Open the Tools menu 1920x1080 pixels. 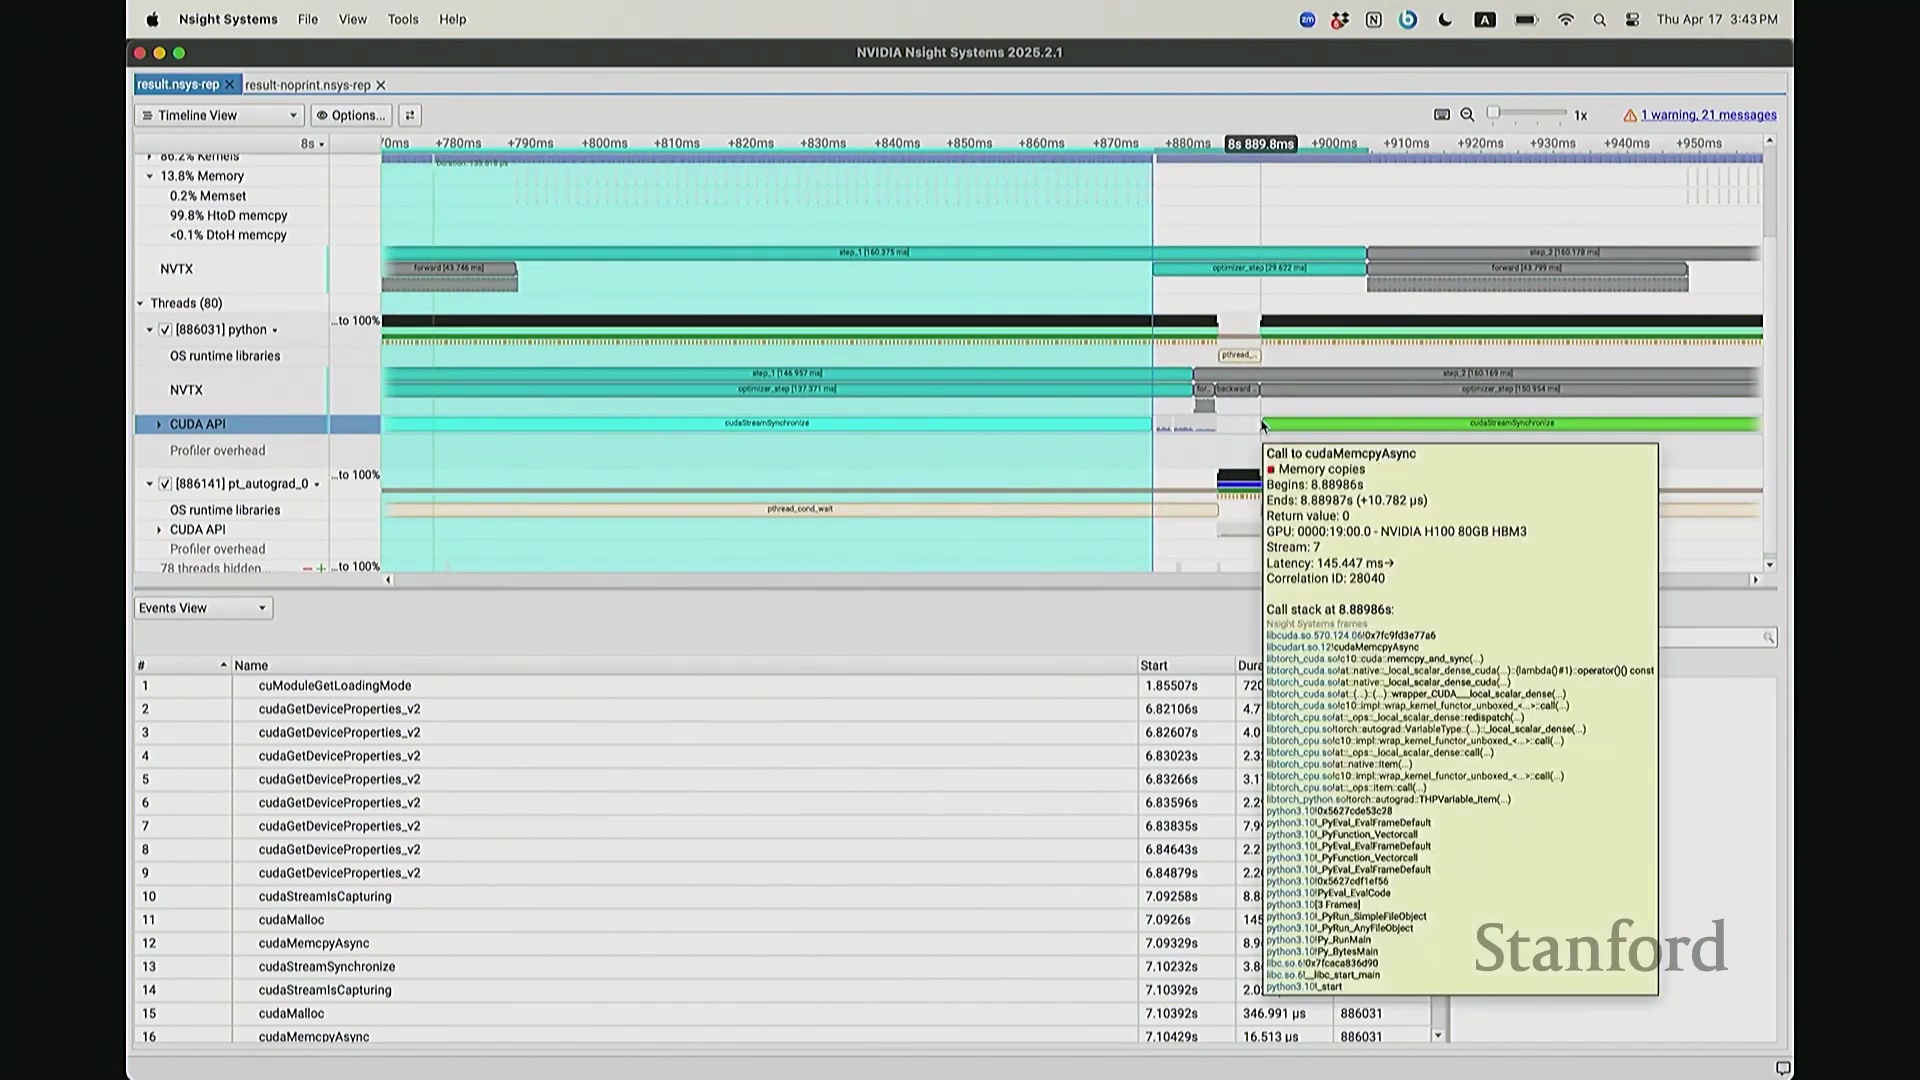(x=403, y=19)
